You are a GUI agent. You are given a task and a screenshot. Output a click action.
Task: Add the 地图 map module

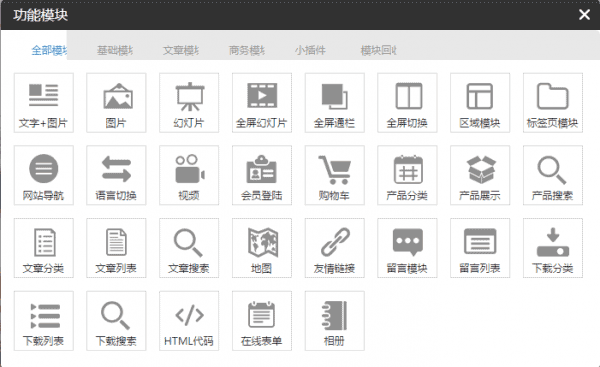point(262,248)
